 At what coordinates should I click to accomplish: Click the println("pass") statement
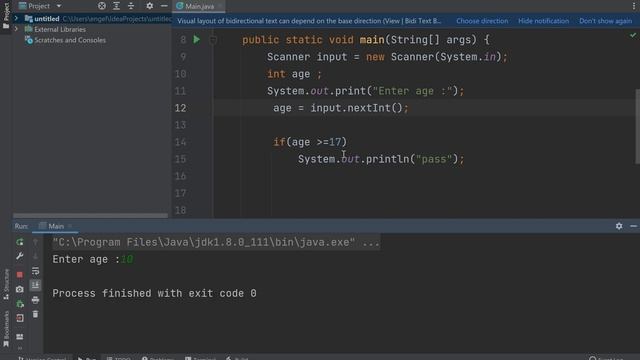[x=381, y=159]
